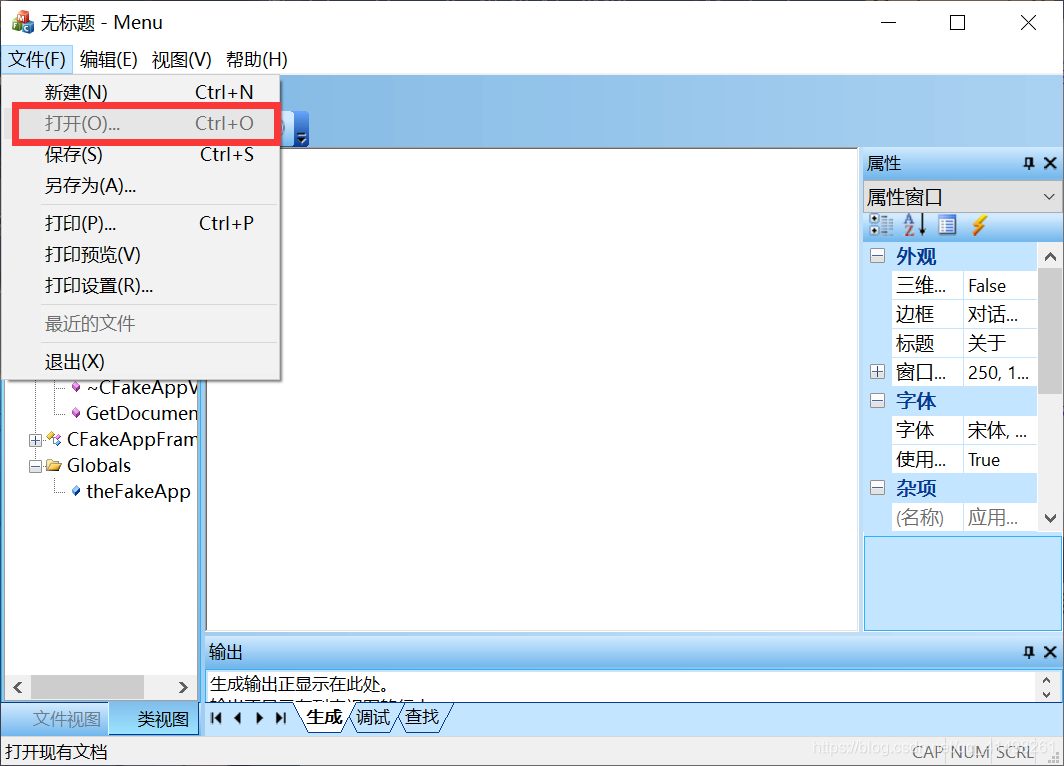This screenshot has width=1064, height=766.
Task: Click properties panel scroll up arrow
Action: point(1050,256)
